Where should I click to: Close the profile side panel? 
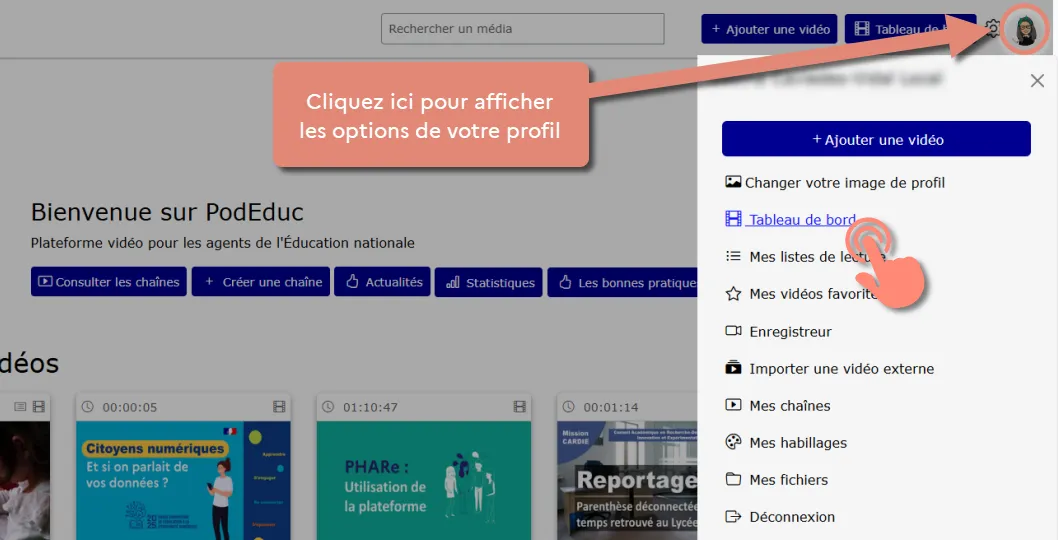pos(1037,81)
